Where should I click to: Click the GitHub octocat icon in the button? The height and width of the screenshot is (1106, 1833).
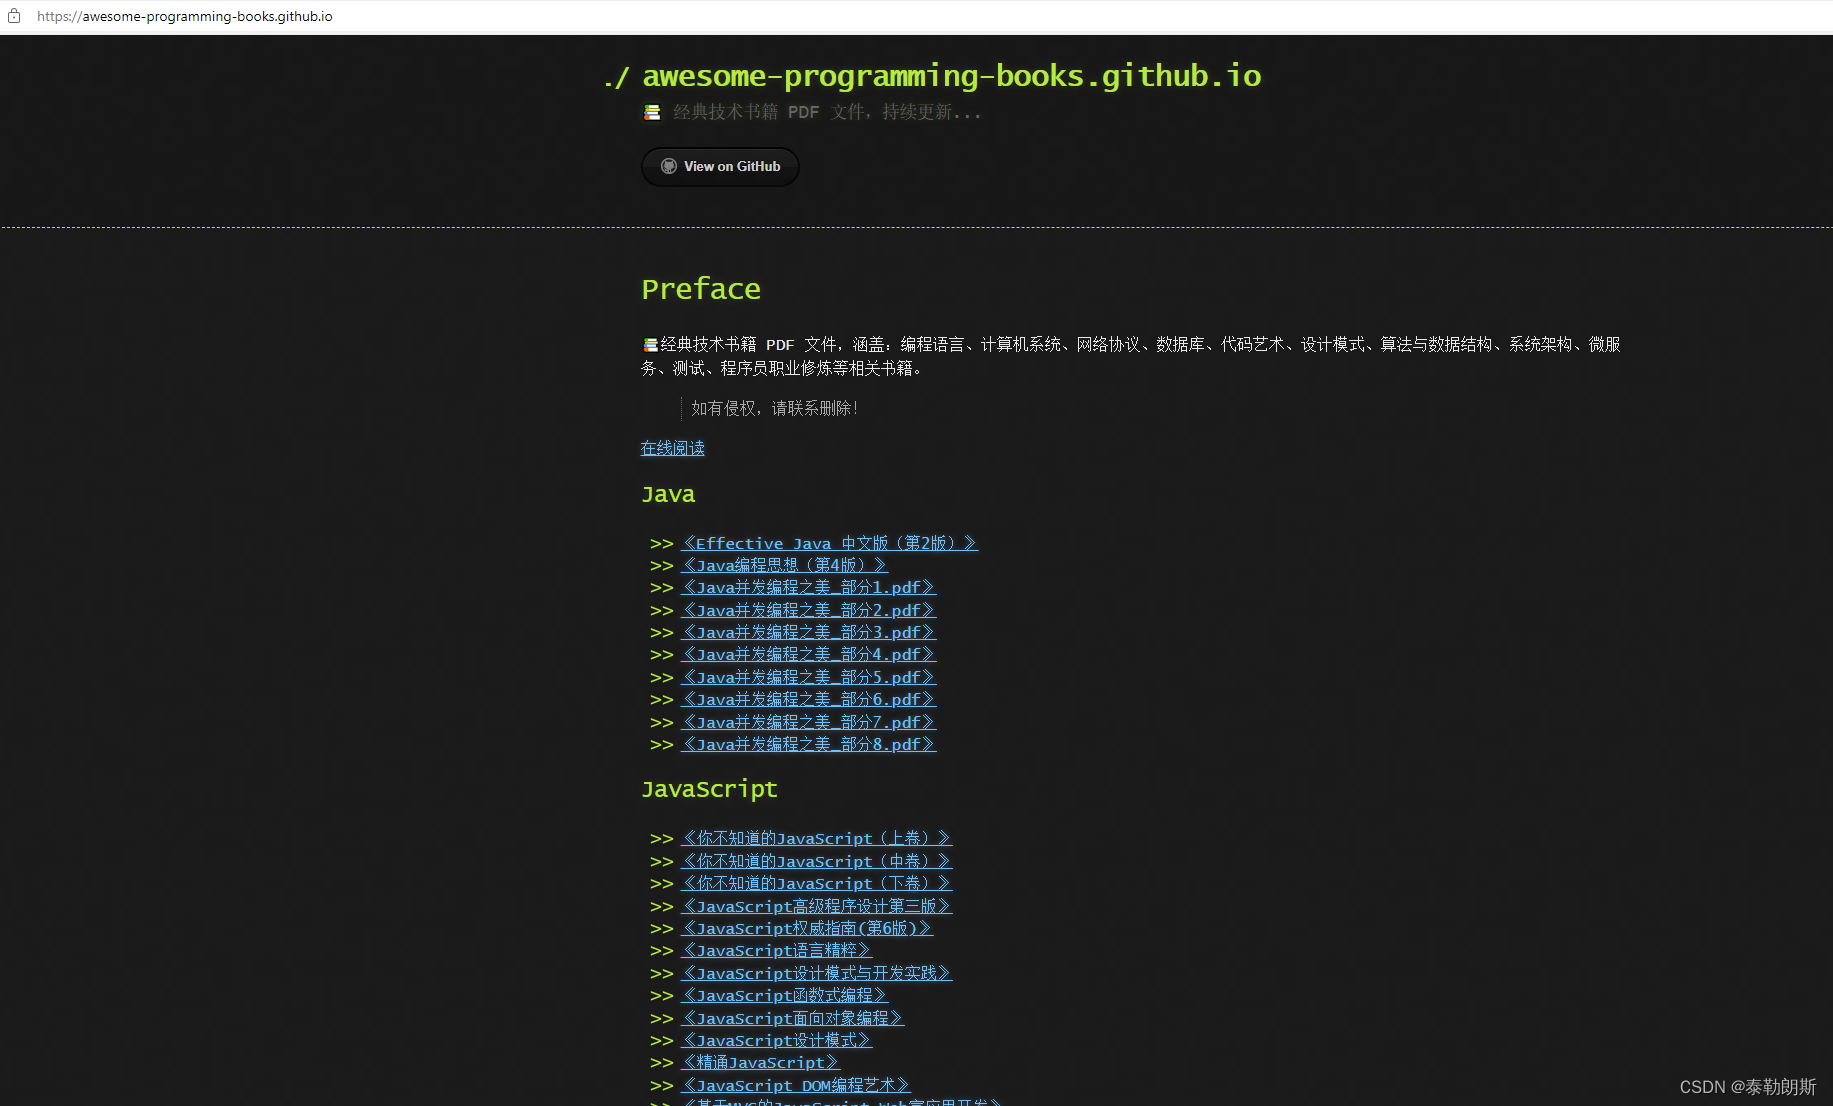click(669, 167)
